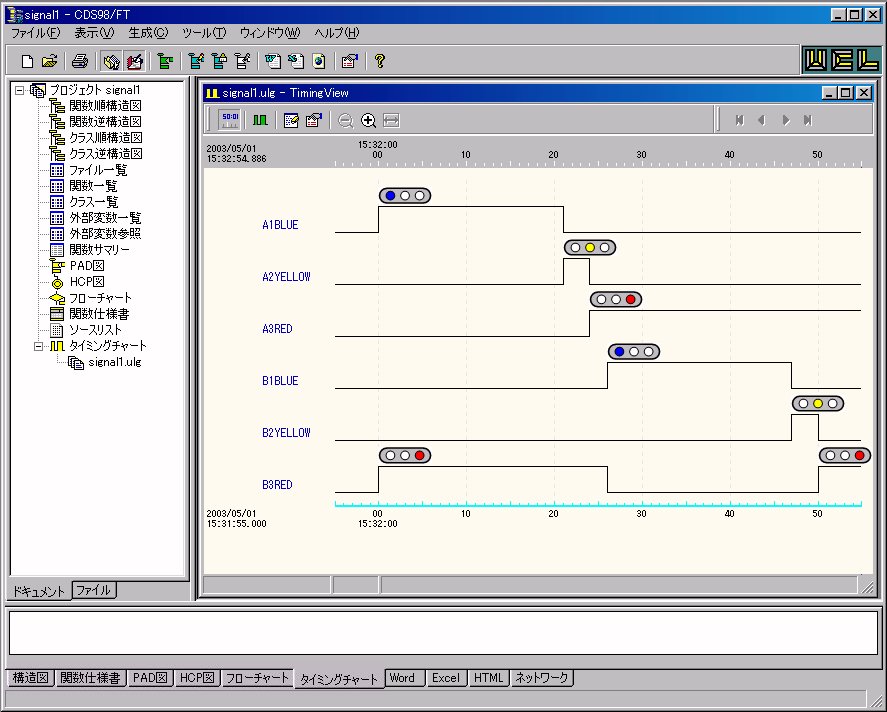Zoom in using the magnifier plus icon
Screen dimensions: 887x712
(x=368, y=120)
